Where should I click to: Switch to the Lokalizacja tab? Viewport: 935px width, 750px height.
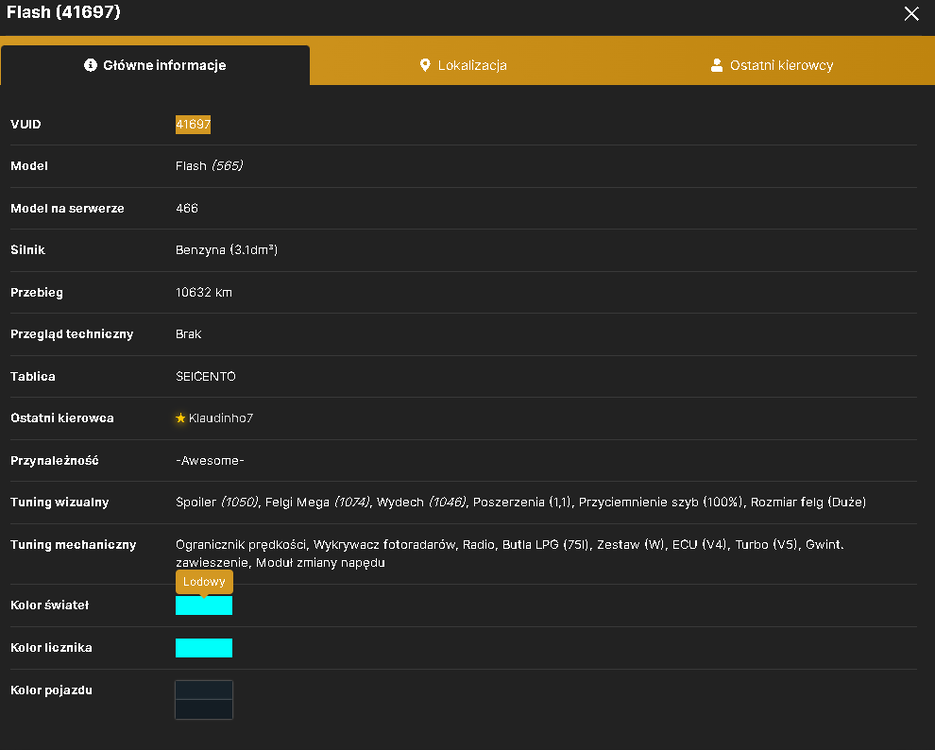[x=463, y=65]
